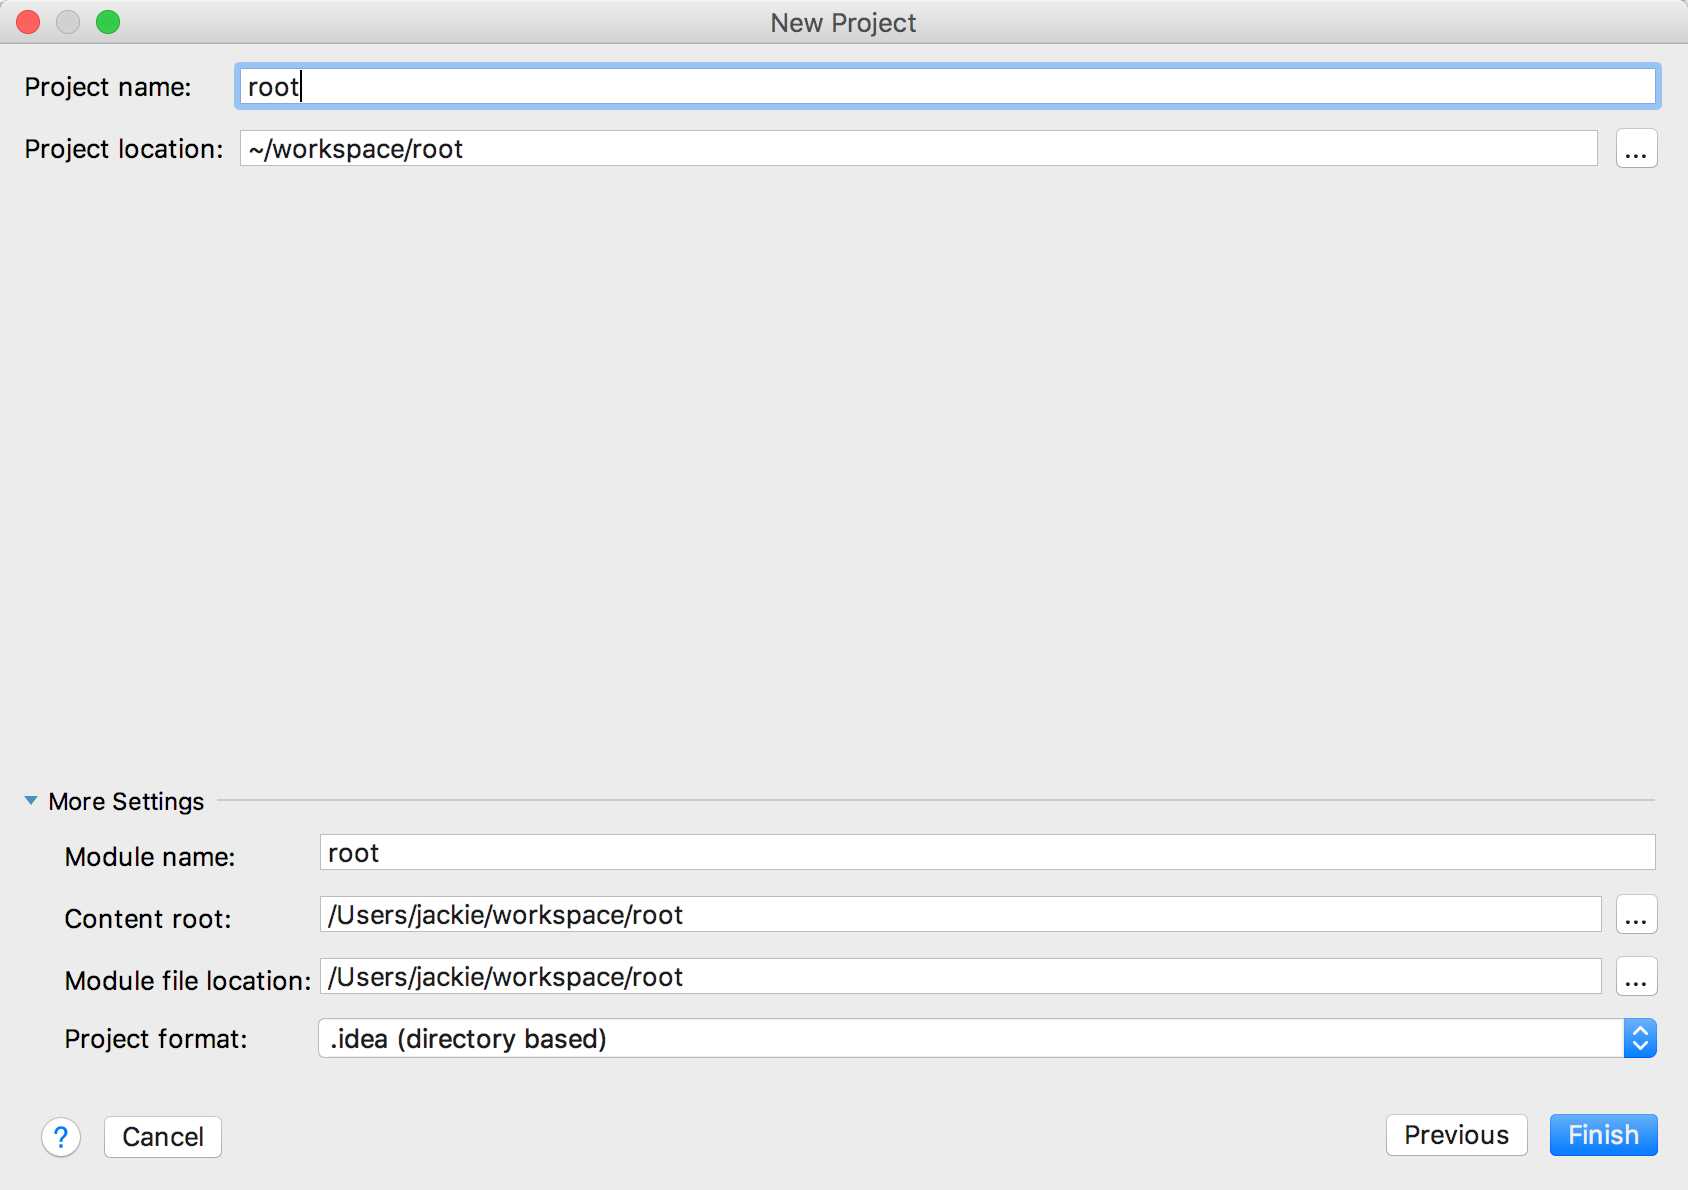Viewport: 1688px width, 1190px height.
Task: Go back with the Previous button
Action: (1456, 1135)
